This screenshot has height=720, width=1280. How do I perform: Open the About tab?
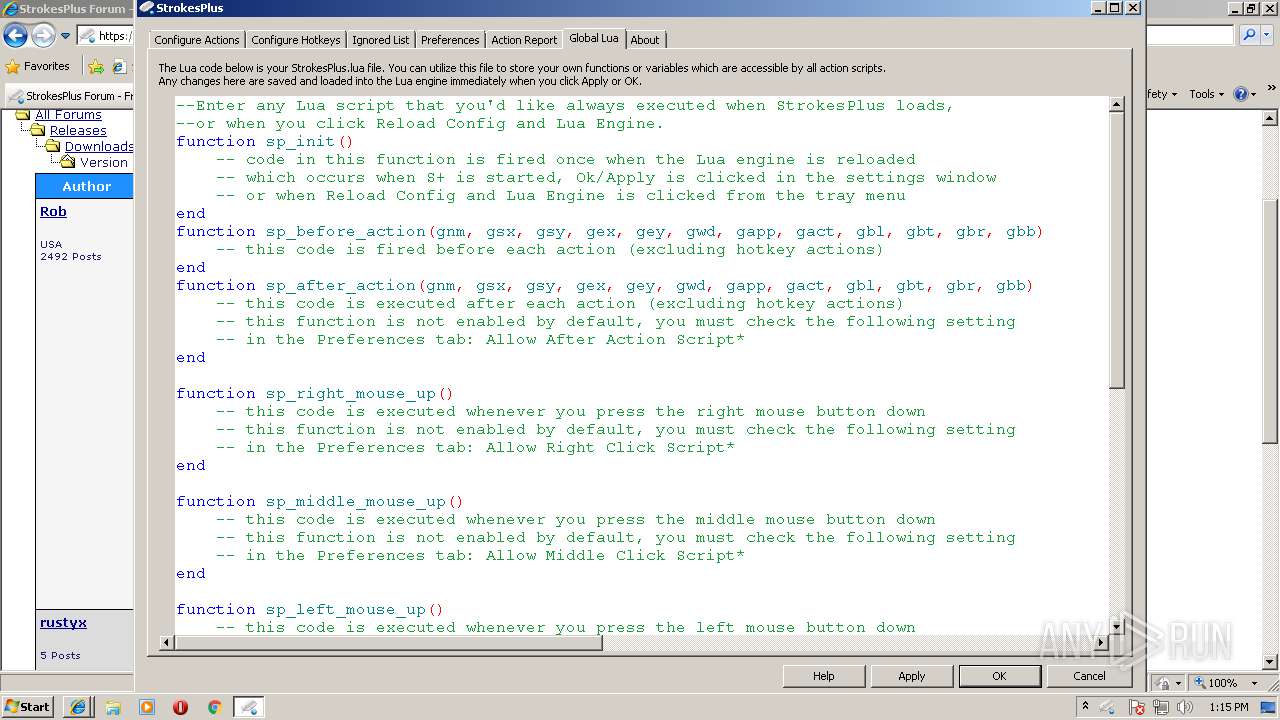click(645, 40)
